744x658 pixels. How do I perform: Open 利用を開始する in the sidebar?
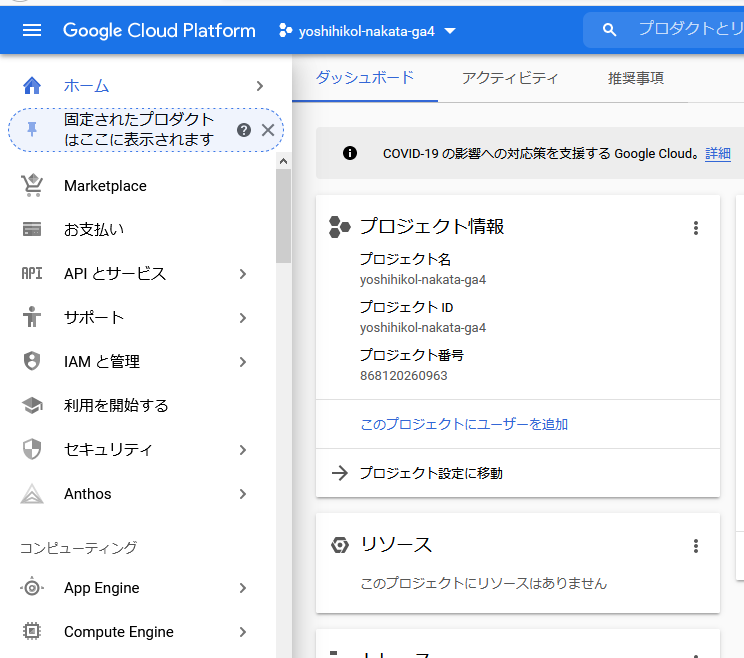116,405
